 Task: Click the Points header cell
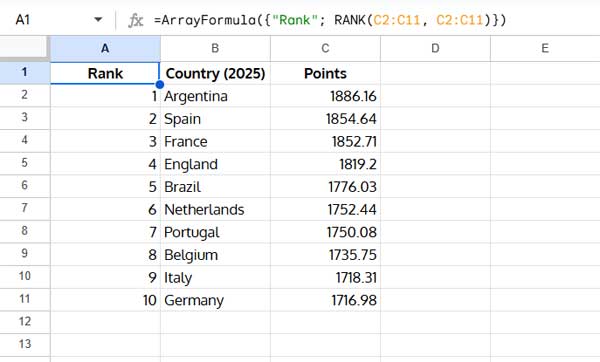(x=325, y=73)
